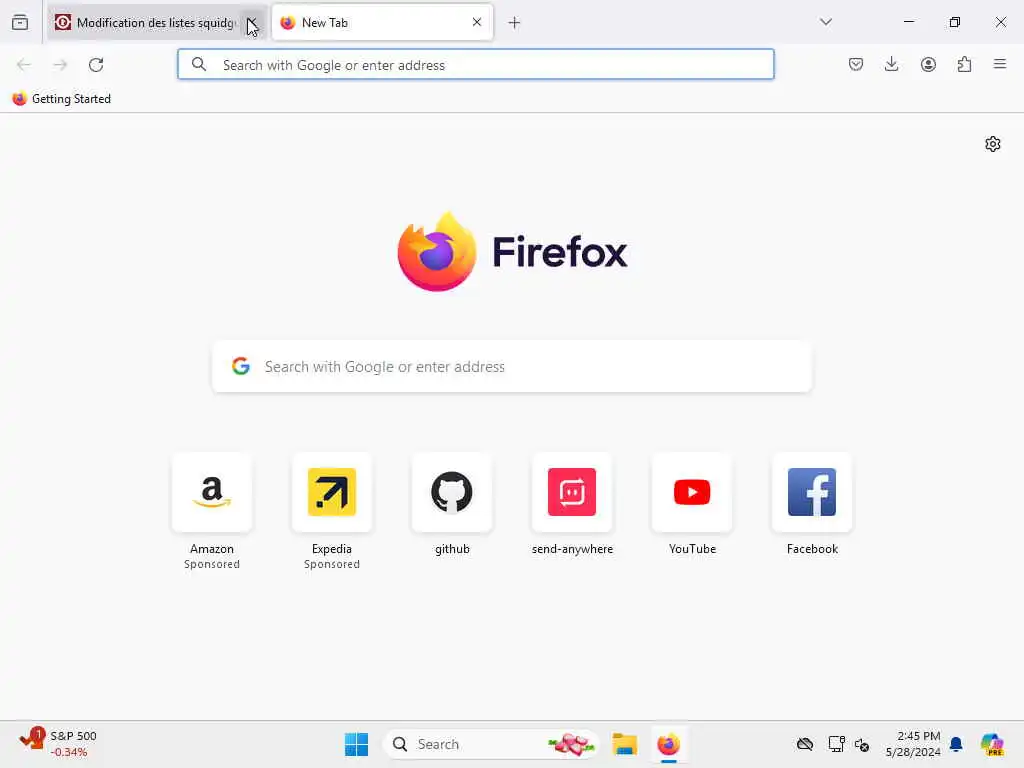This screenshot has width=1024, height=768.
Task: Reload the current page
Action: (96, 65)
